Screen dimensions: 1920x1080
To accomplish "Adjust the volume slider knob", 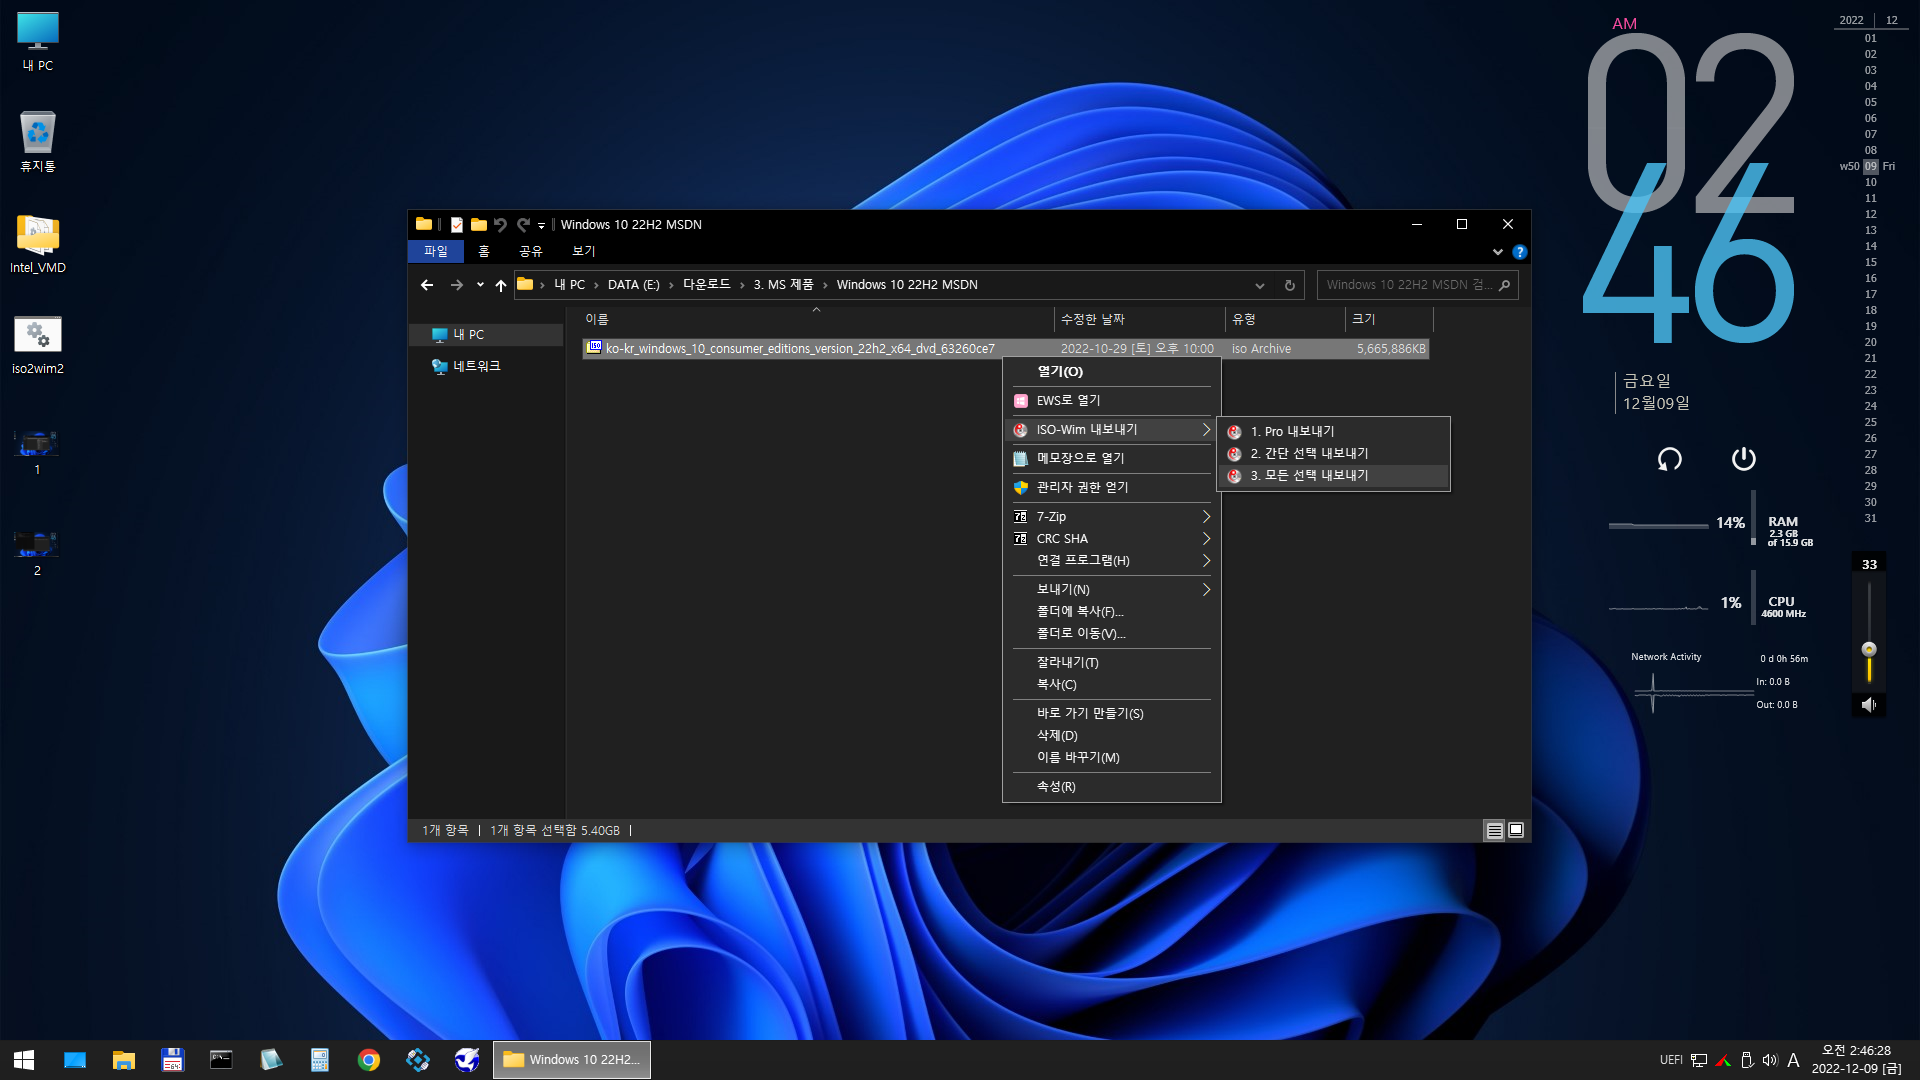I will (x=1869, y=649).
